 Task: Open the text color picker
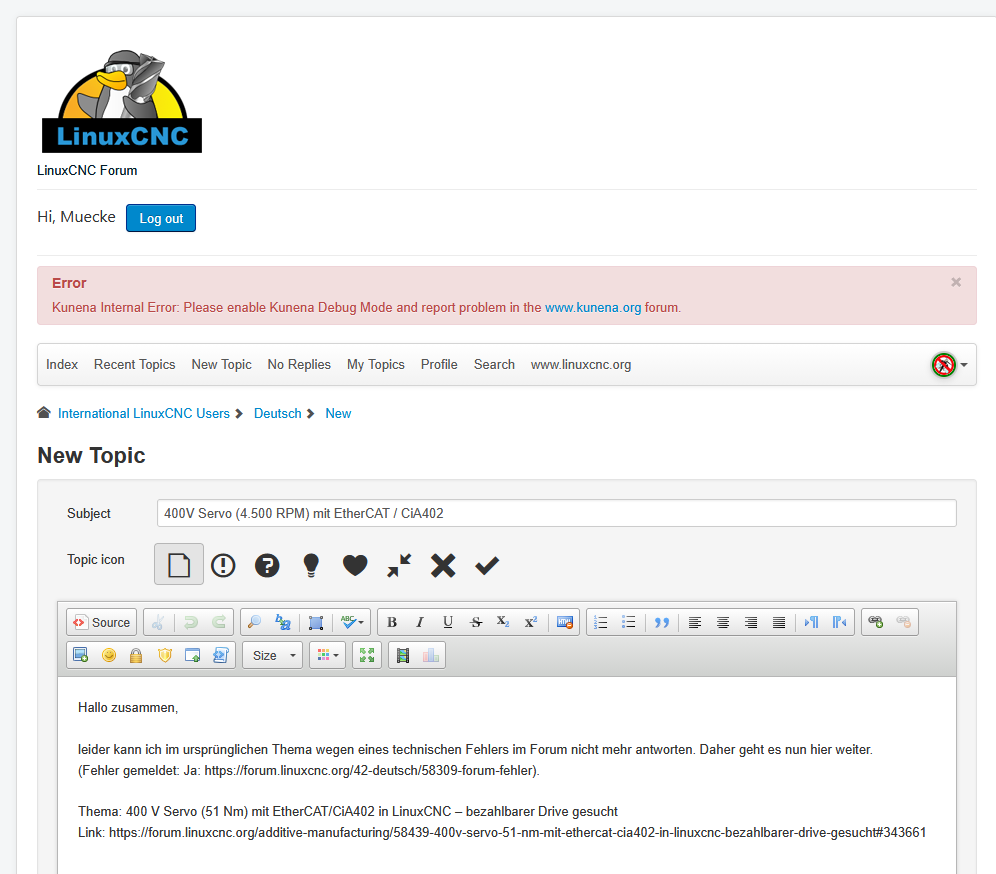326,655
